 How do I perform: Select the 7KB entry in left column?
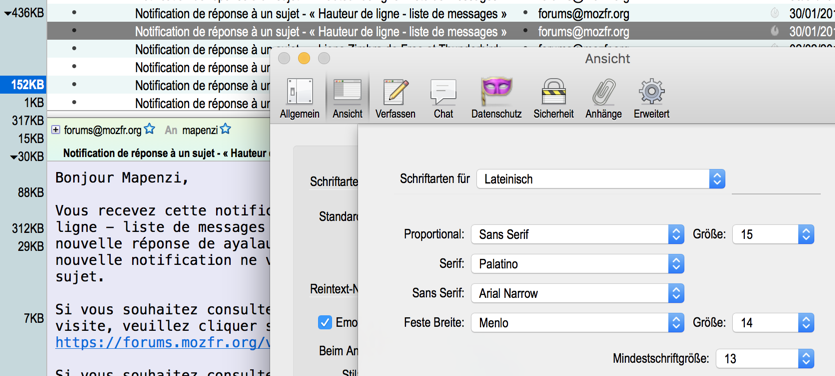click(34, 318)
